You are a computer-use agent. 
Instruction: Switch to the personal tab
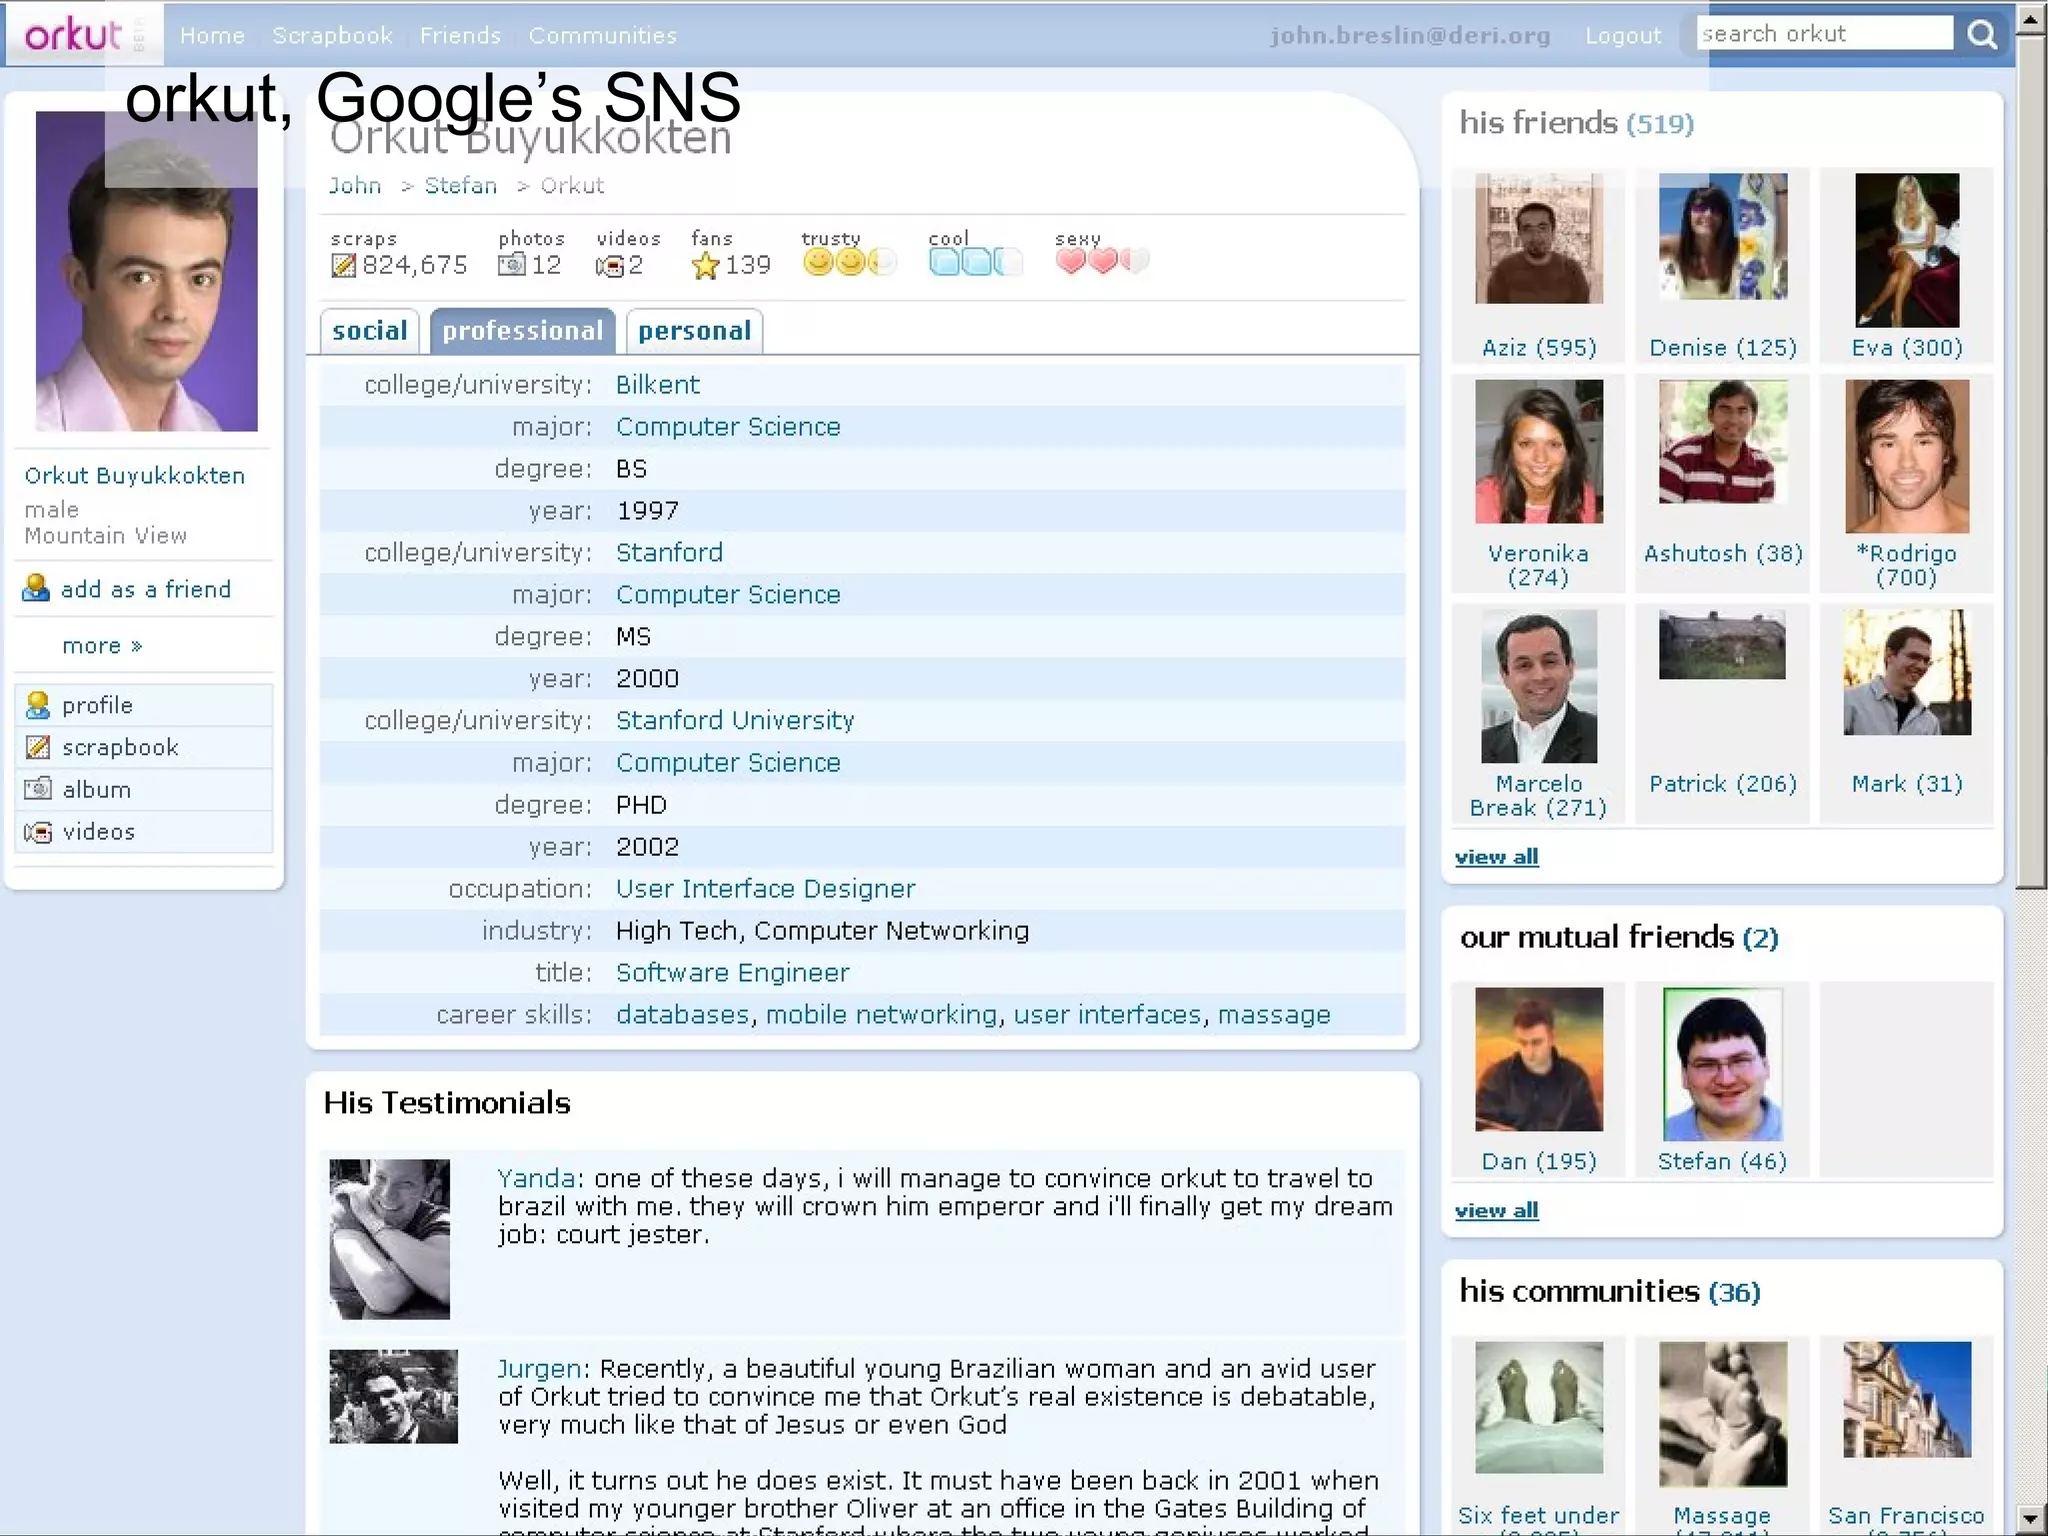coord(694,331)
